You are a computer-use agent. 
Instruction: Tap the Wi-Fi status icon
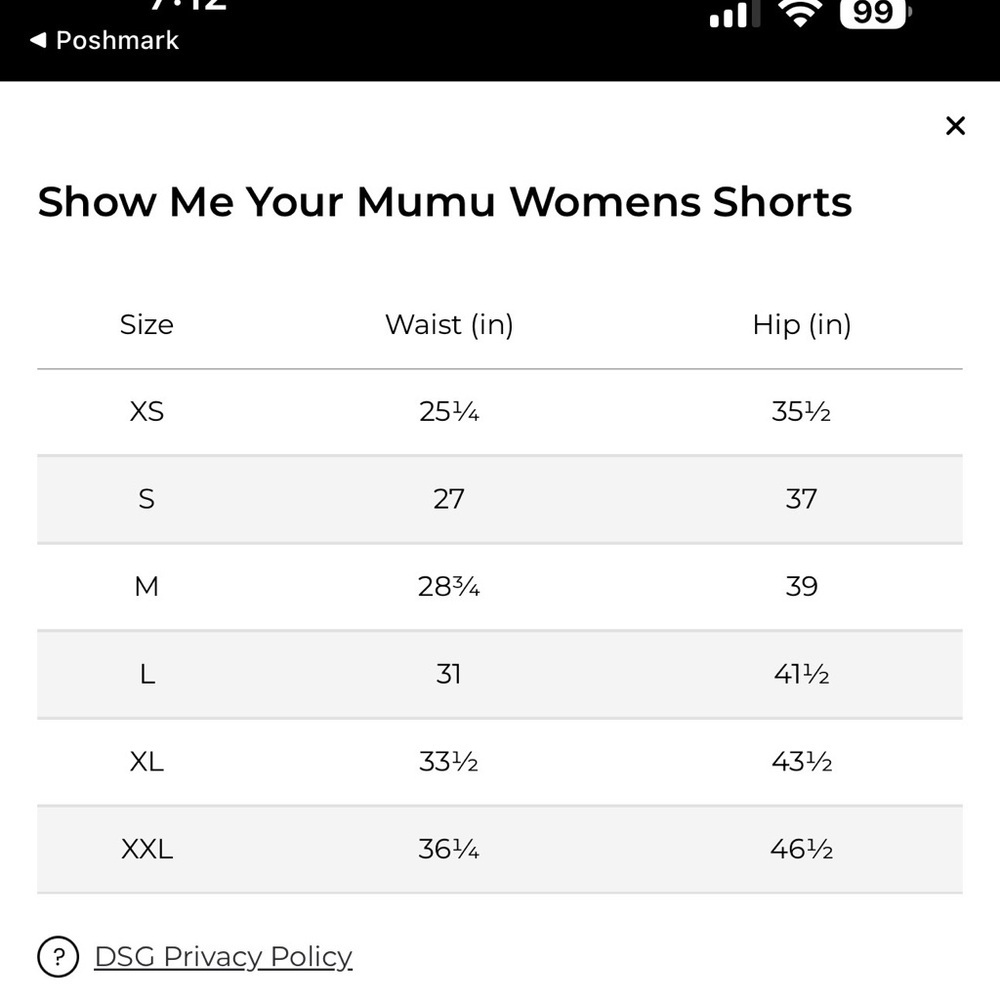799,12
